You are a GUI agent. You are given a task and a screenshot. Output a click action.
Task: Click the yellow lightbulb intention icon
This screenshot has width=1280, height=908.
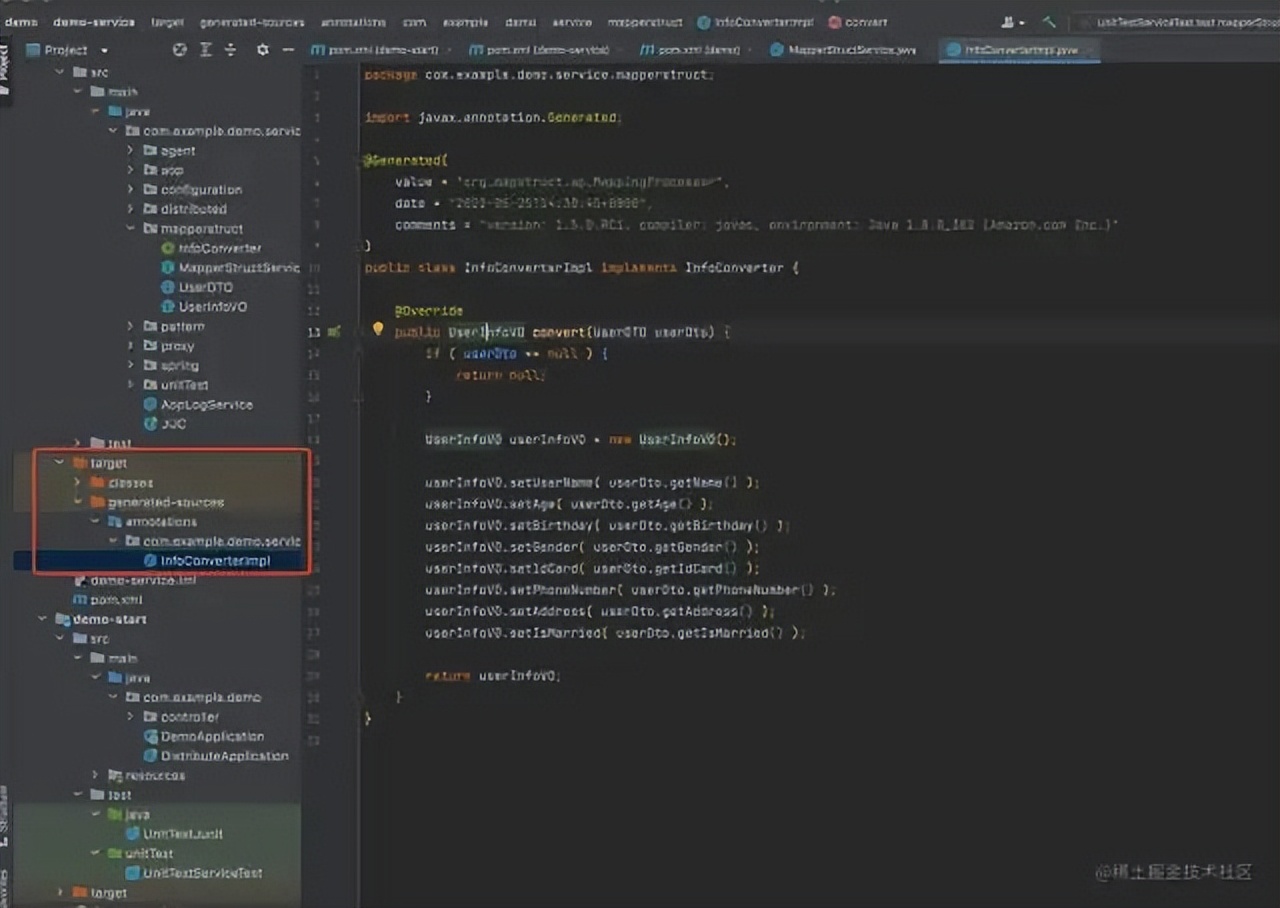coord(378,329)
